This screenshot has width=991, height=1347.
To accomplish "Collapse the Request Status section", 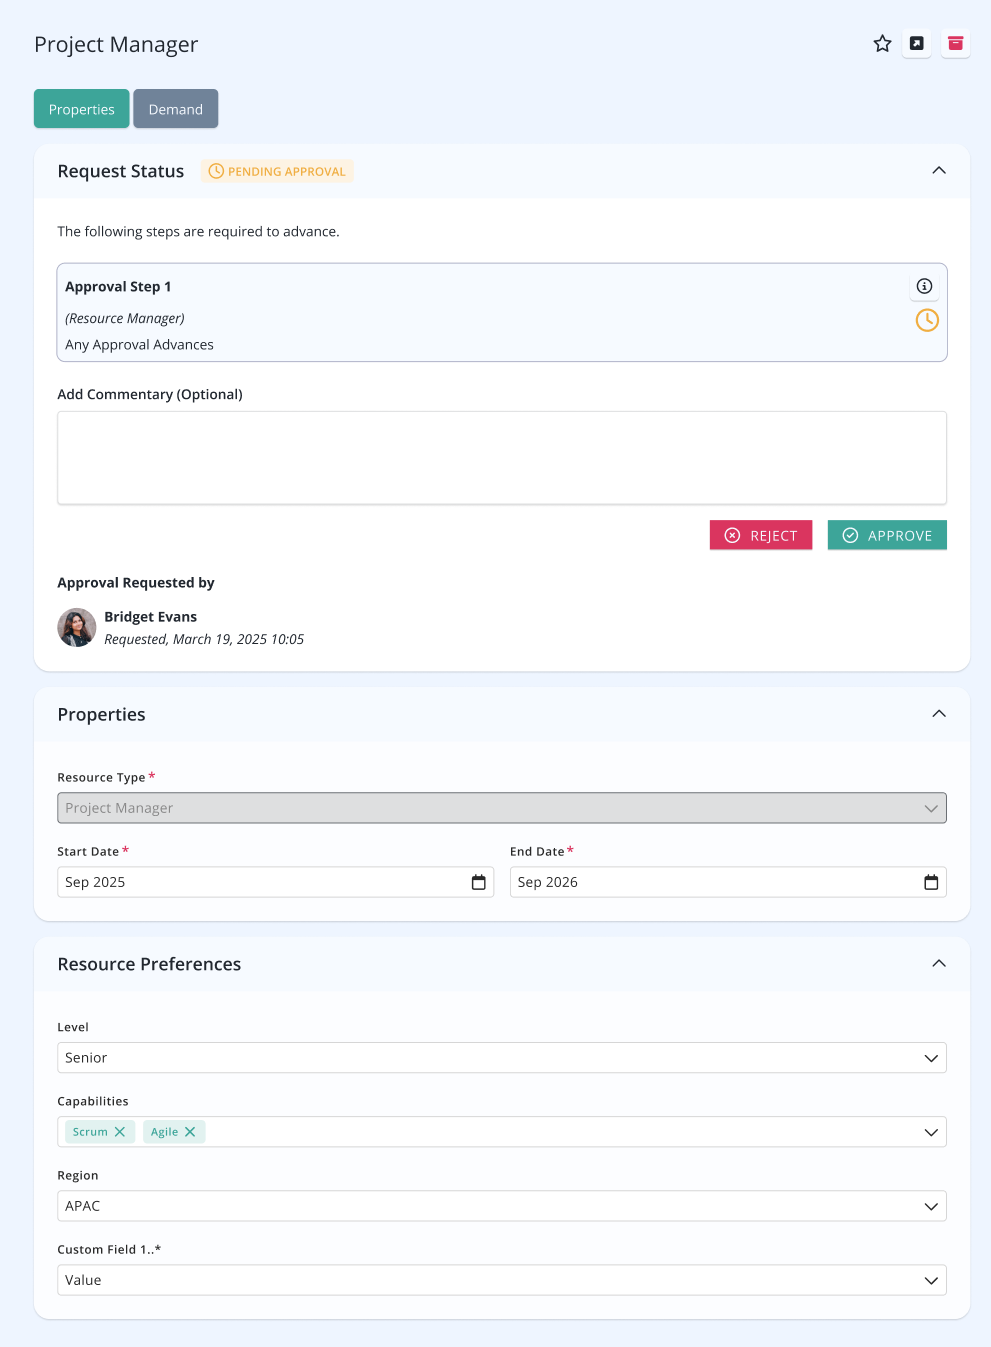I will pyautogui.click(x=939, y=171).
